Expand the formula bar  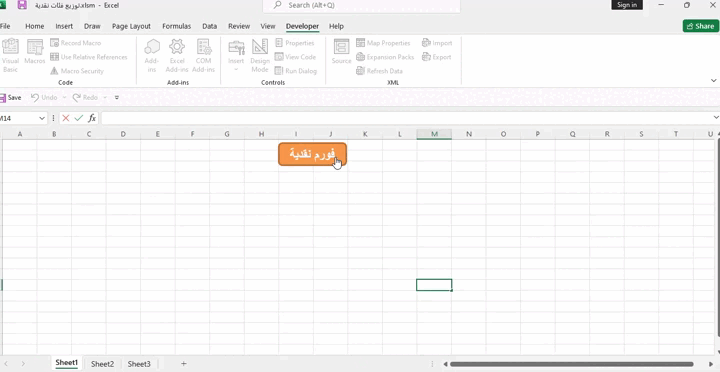coord(715,118)
